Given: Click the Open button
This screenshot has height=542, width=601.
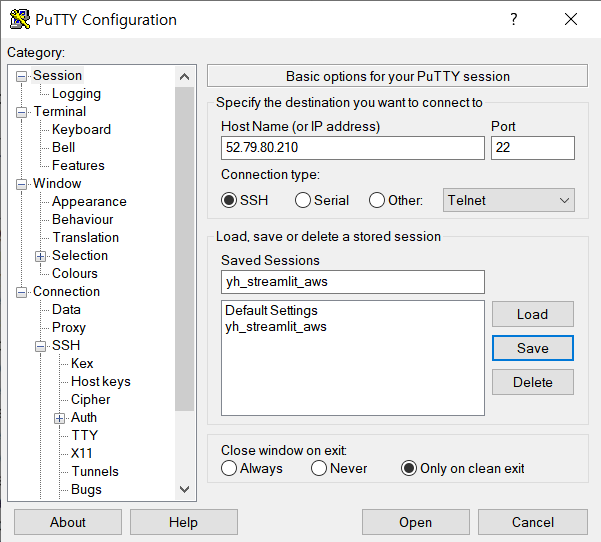Looking at the screenshot, I should 416,522.
